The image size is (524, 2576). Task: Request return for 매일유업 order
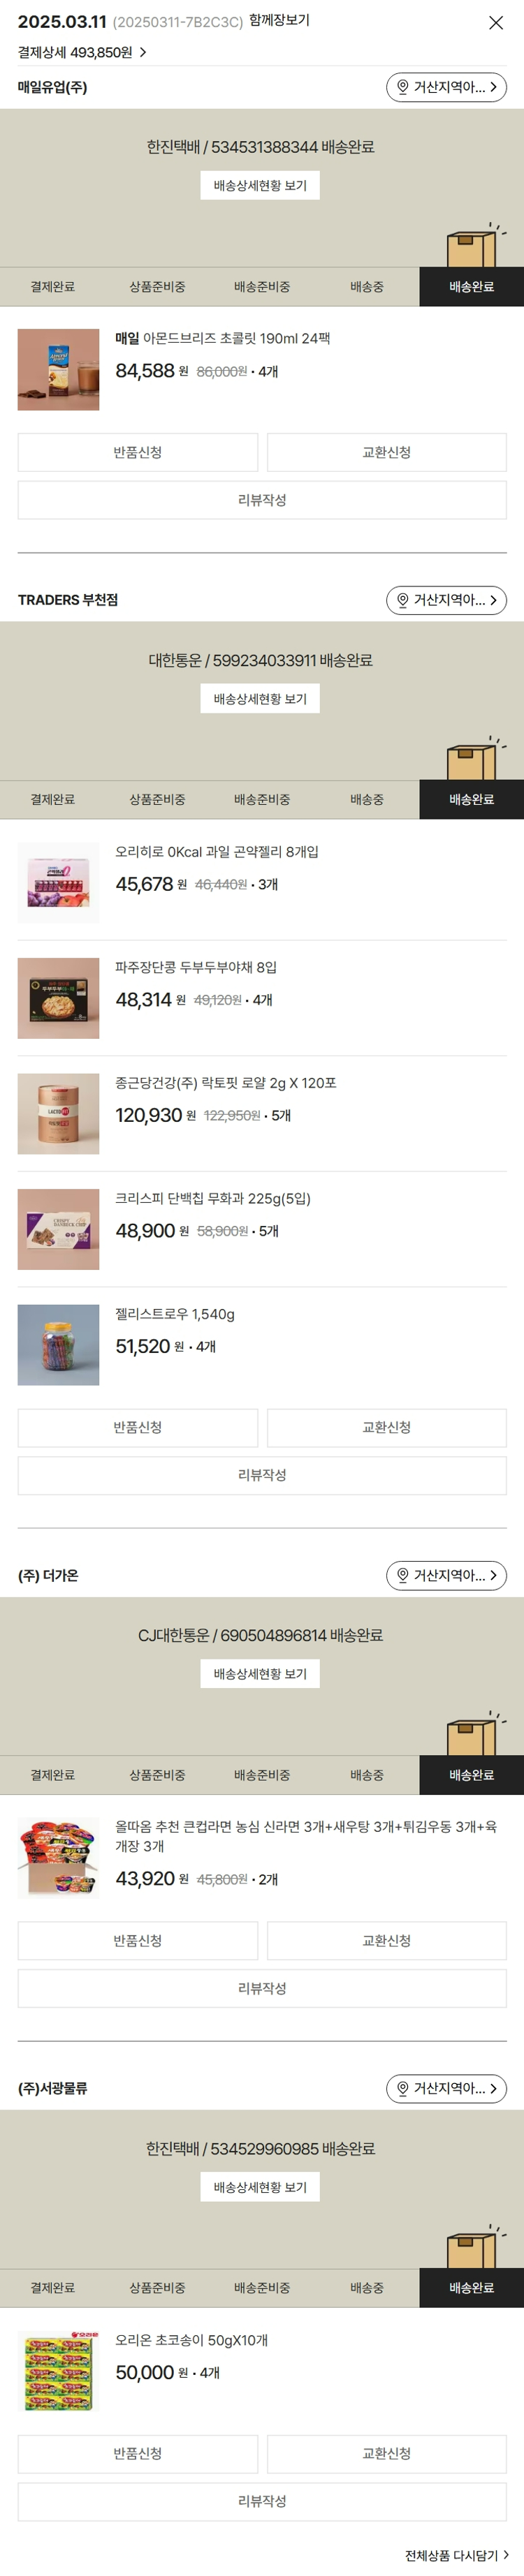click(x=137, y=452)
